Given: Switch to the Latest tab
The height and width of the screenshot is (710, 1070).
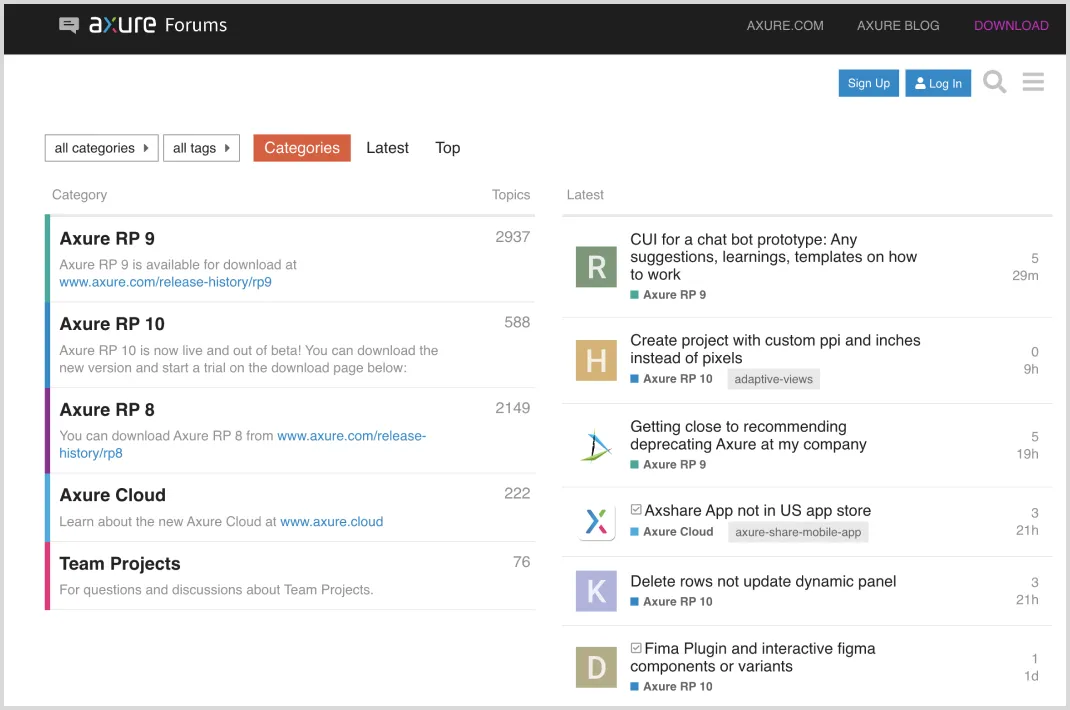Looking at the screenshot, I should pos(387,148).
